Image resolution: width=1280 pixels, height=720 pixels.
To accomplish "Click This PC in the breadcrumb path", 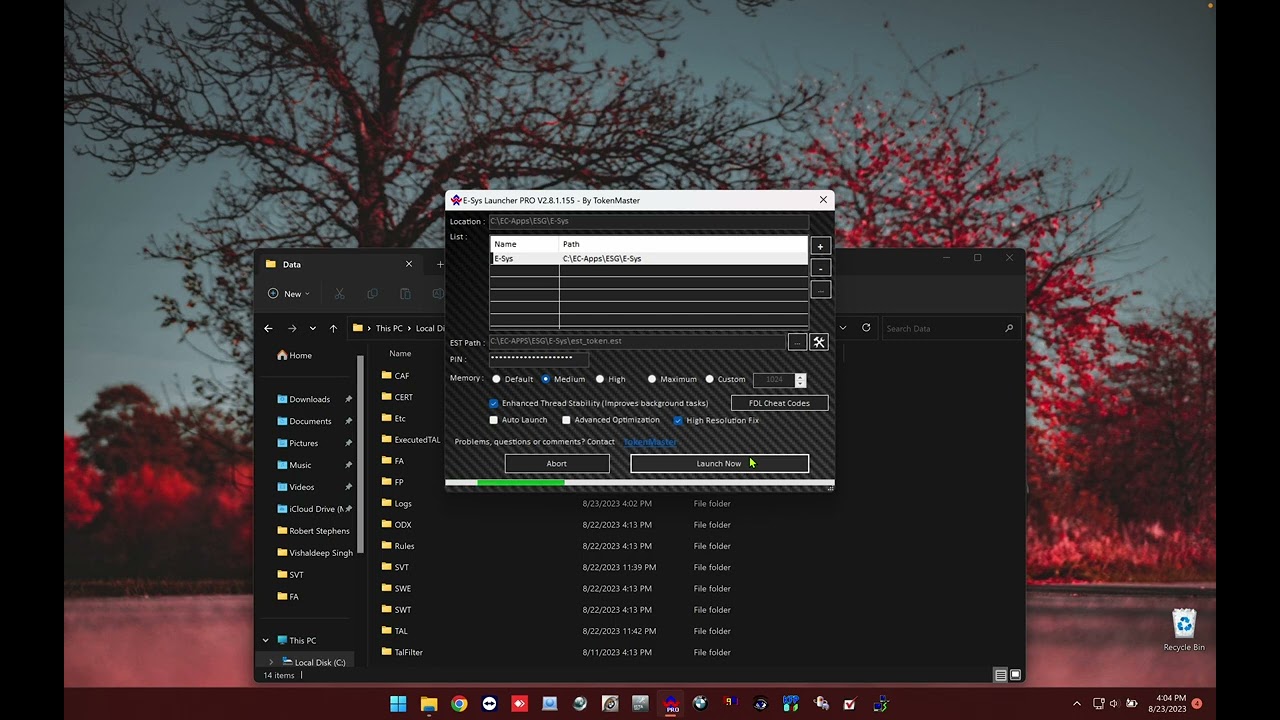I will (389, 328).
